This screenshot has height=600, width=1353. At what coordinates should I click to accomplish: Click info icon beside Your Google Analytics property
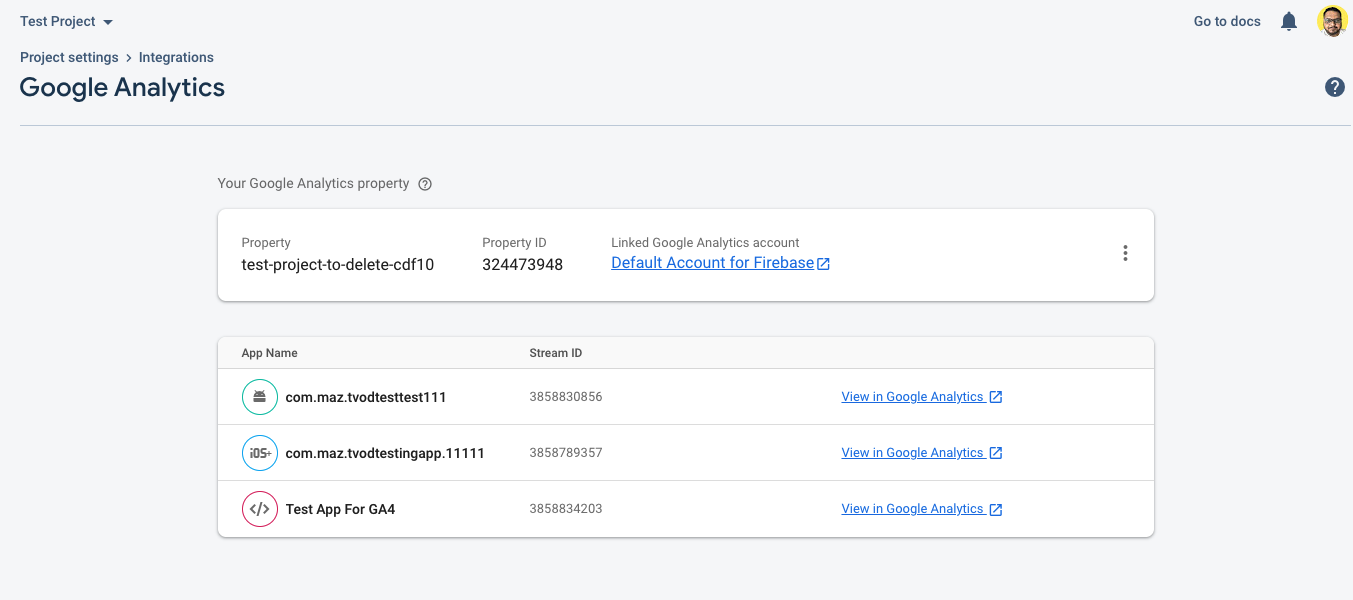click(425, 184)
